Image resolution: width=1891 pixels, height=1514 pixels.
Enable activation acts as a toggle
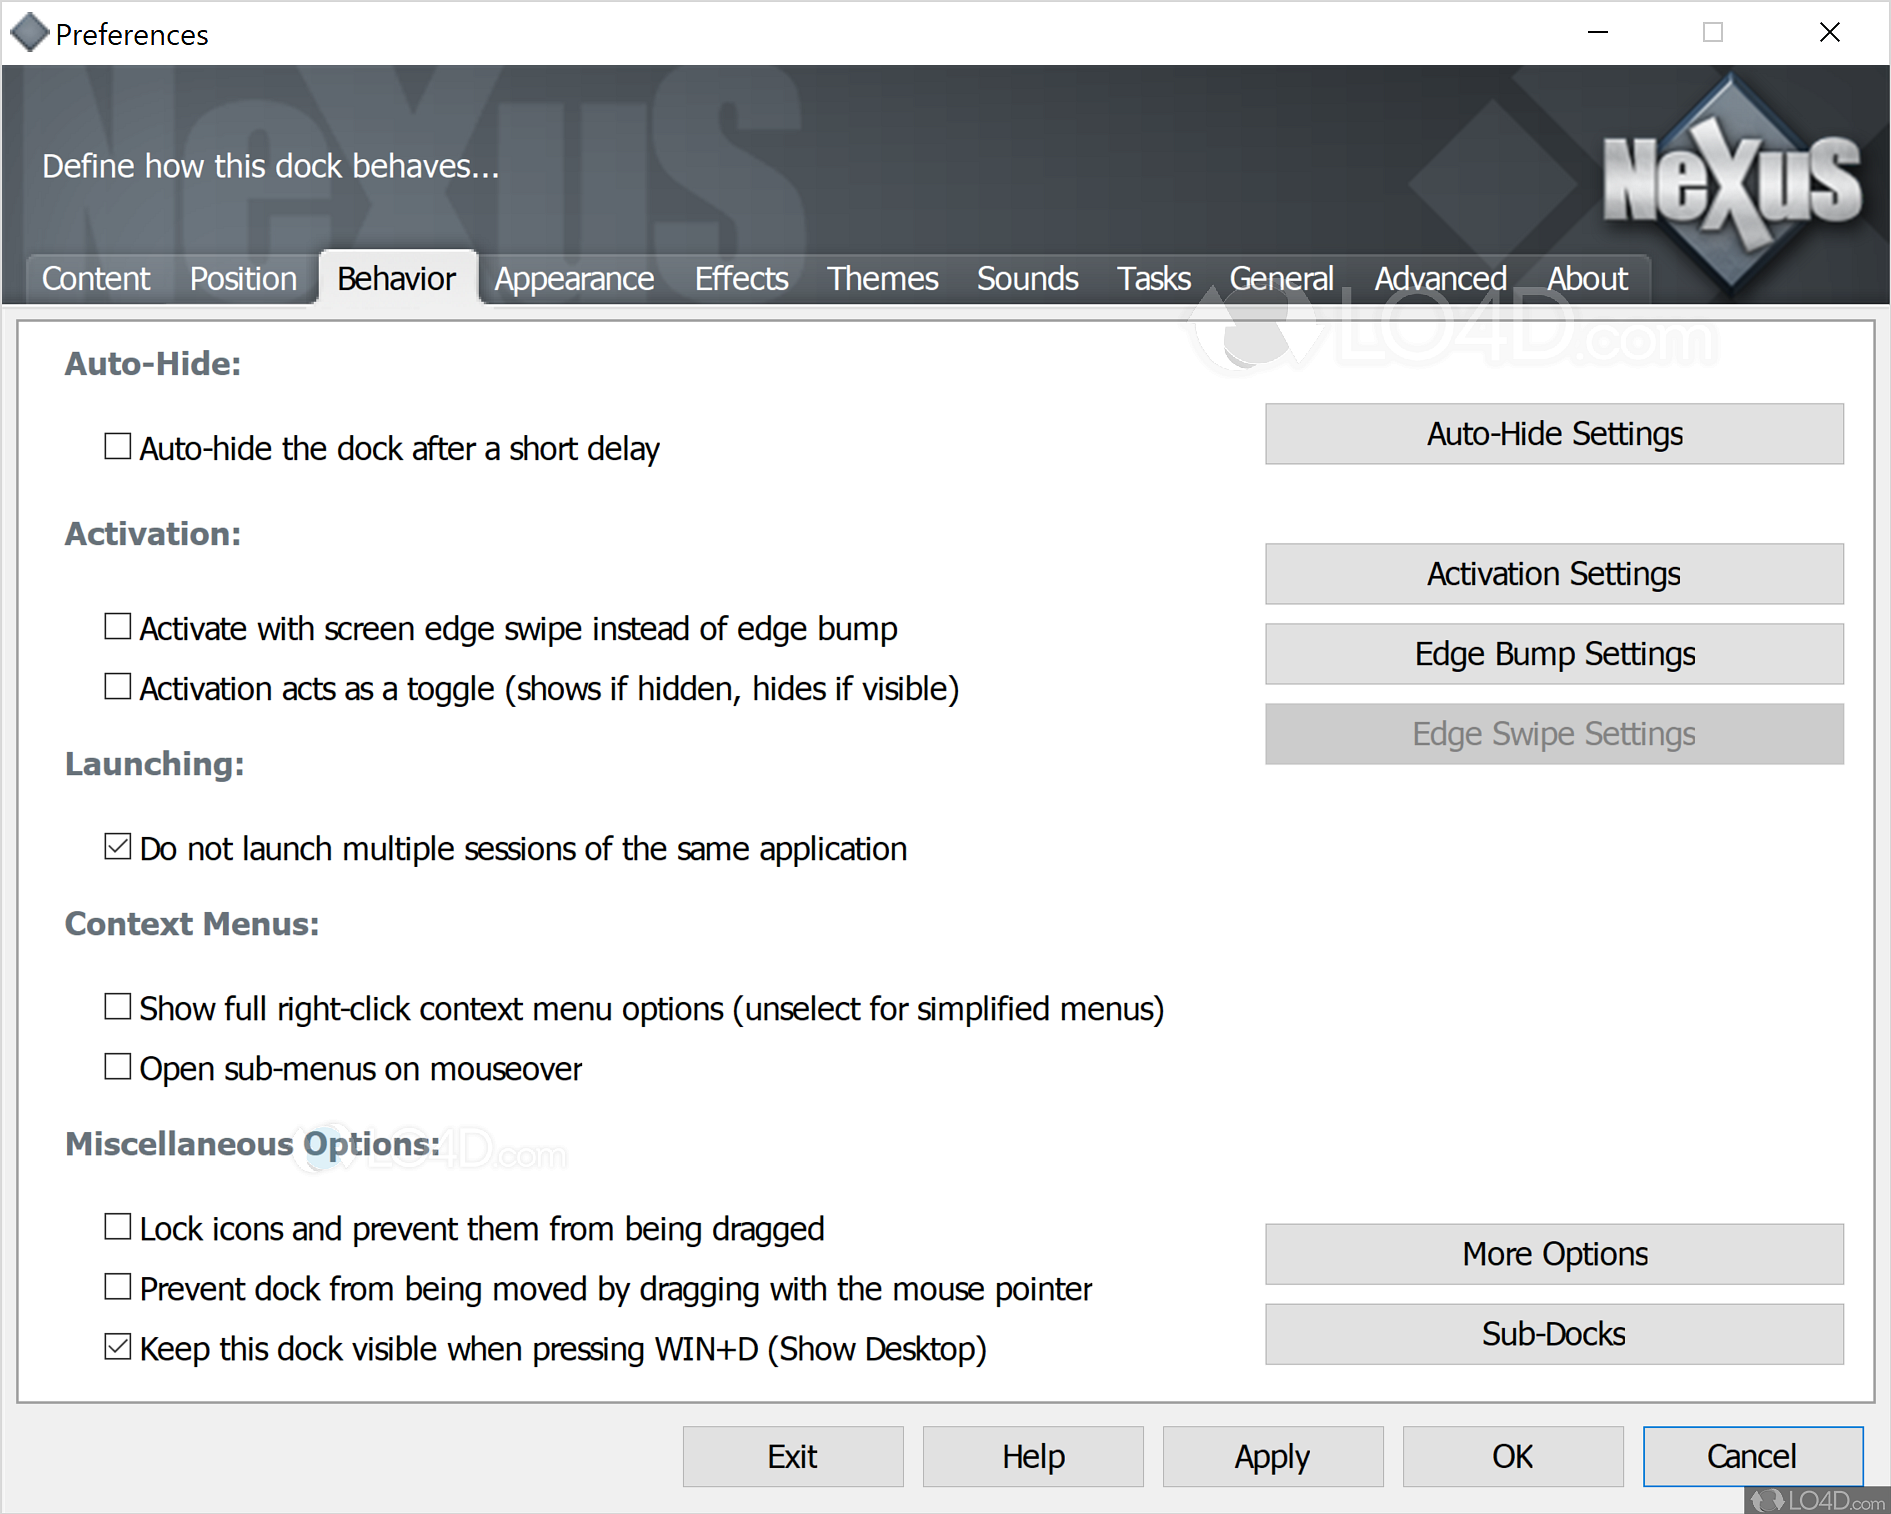(117, 686)
